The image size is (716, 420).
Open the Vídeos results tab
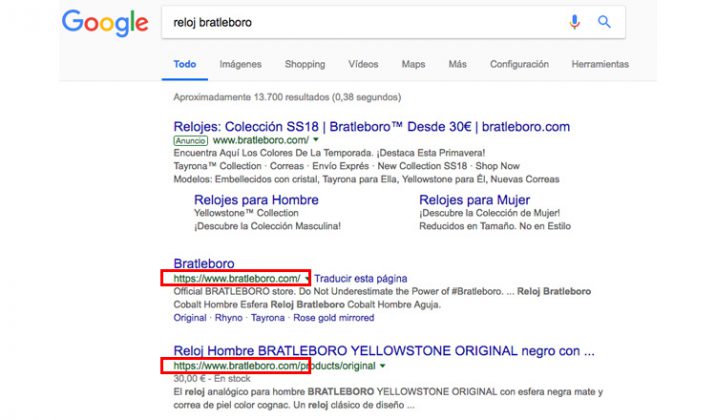click(363, 64)
